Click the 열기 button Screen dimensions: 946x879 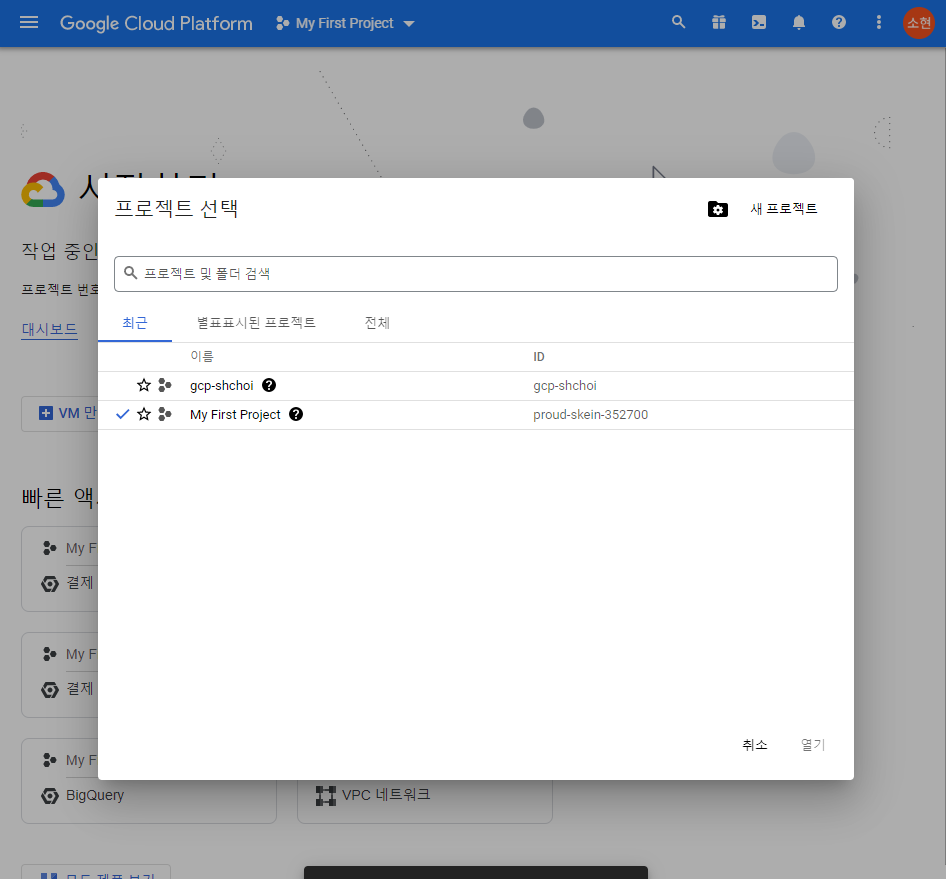click(813, 745)
